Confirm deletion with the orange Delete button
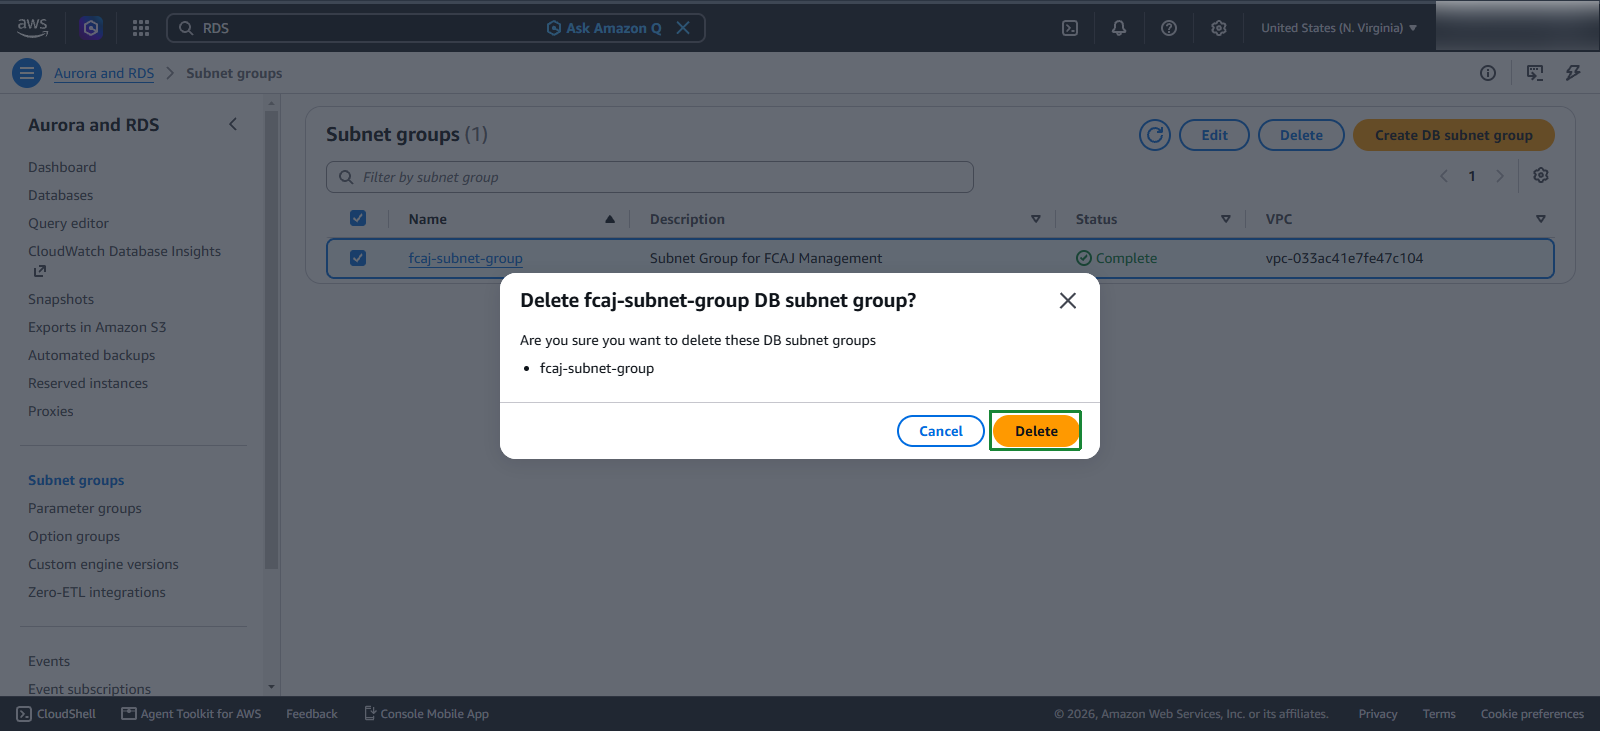 tap(1036, 431)
